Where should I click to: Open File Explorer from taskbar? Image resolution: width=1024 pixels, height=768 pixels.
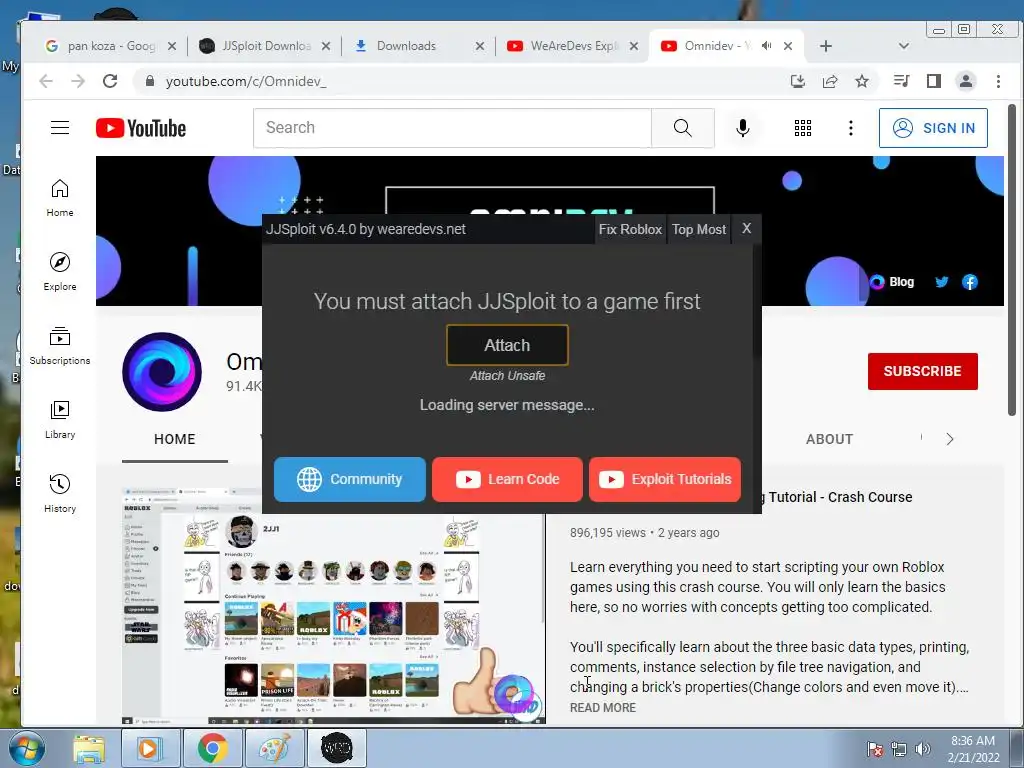click(x=89, y=748)
